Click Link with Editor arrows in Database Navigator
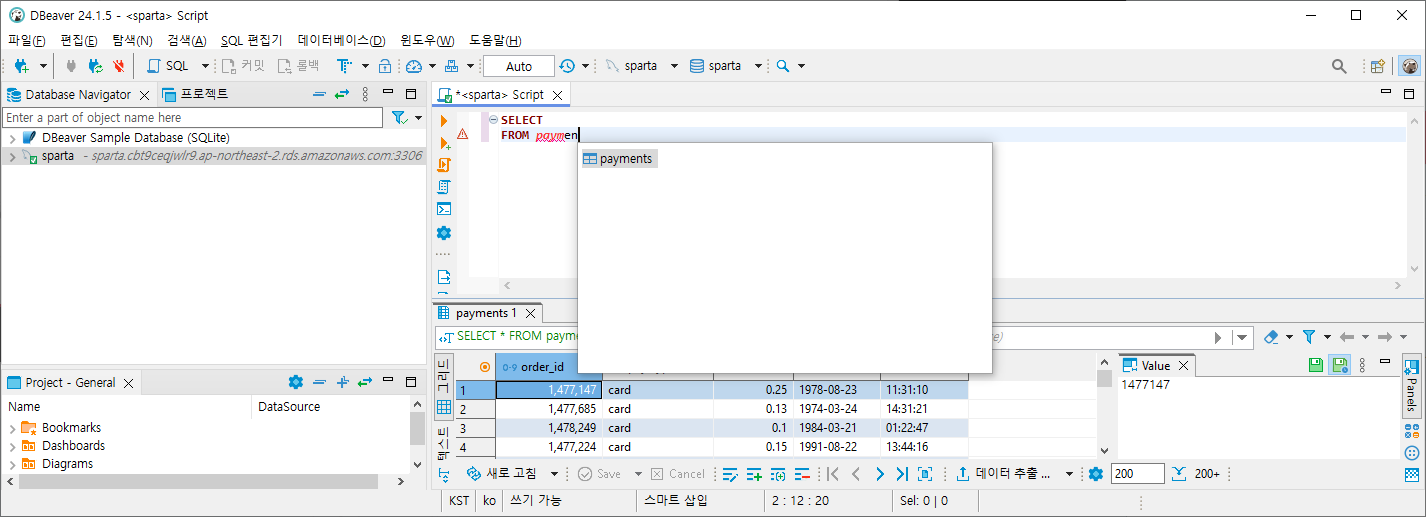The image size is (1426, 517). [x=342, y=94]
